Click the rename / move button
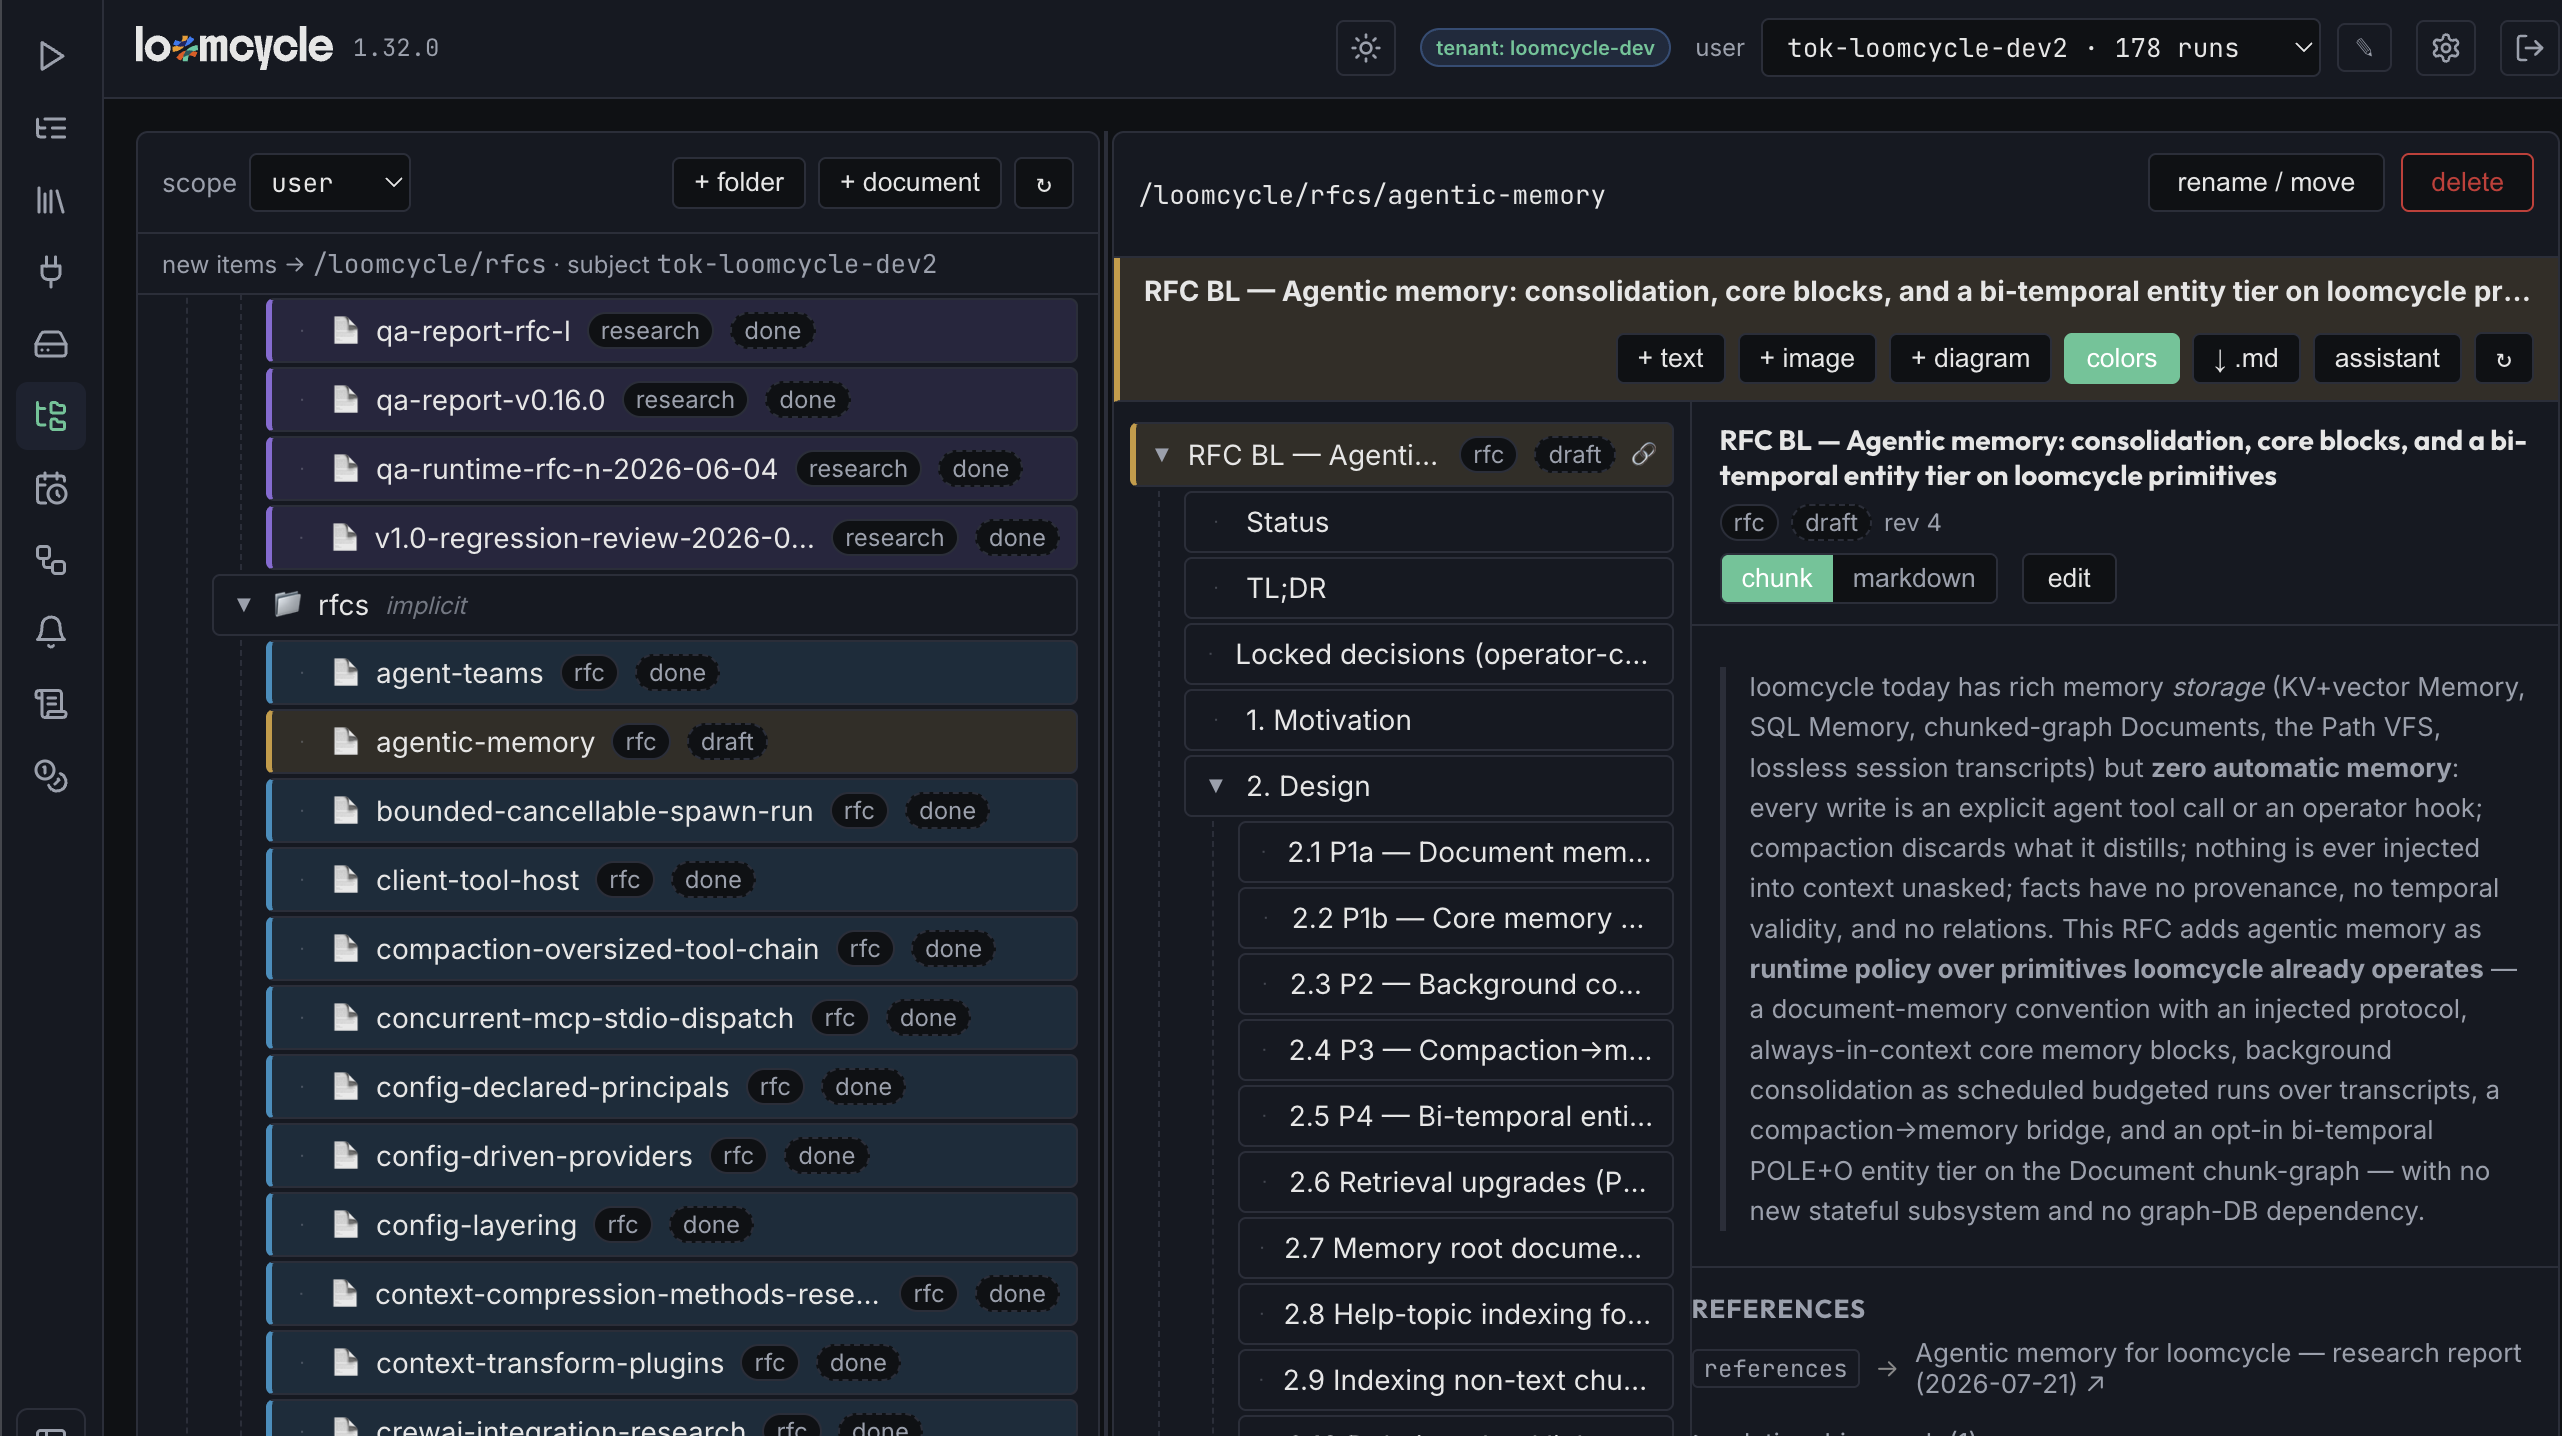Viewport: 2562px width, 1436px height. pos(2266,182)
